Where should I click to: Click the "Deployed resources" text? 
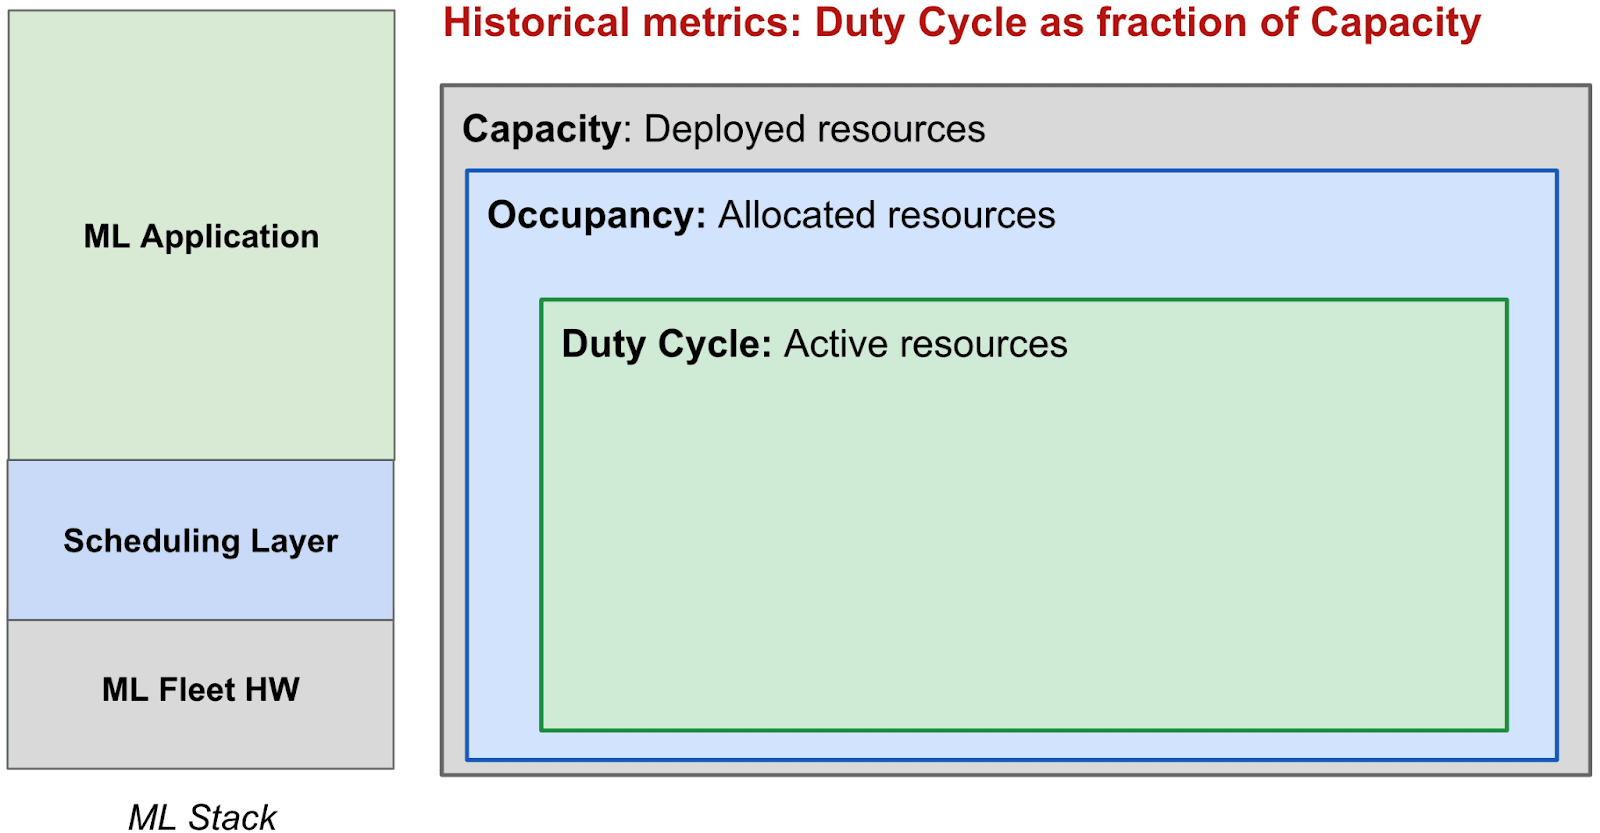click(x=814, y=129)
